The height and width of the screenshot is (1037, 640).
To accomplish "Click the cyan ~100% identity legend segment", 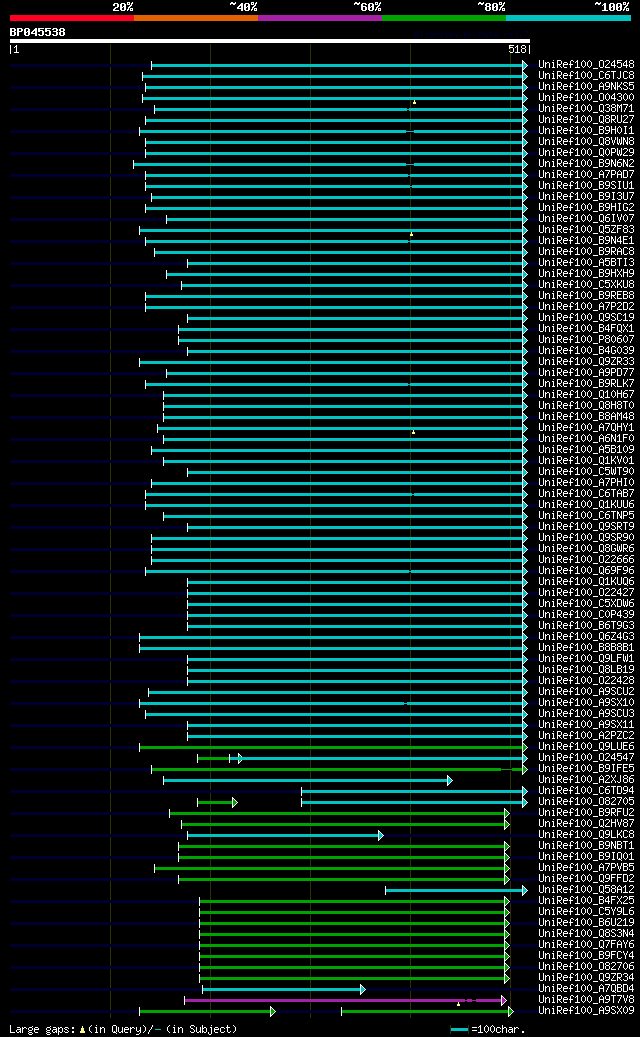I will tap(569, 18).
